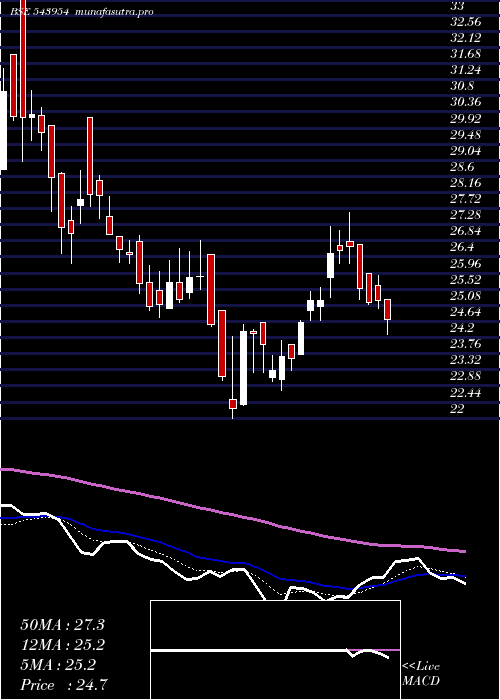Select the 29.04 price axis label
The height and width of the screenshot is (700, 500).
pyautogui.click(x=465, y=151)
